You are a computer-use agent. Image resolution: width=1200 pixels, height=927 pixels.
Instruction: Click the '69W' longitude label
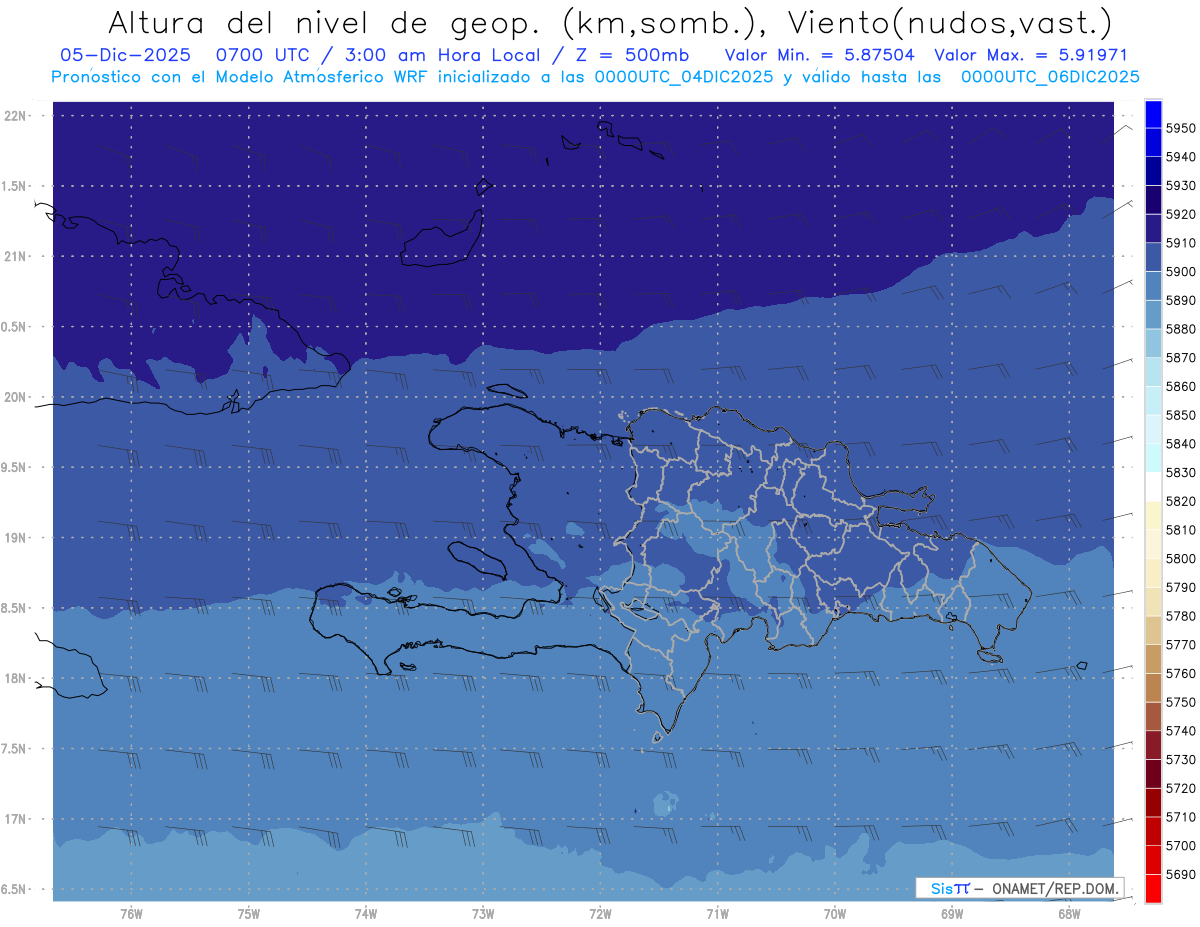[952, 913]
